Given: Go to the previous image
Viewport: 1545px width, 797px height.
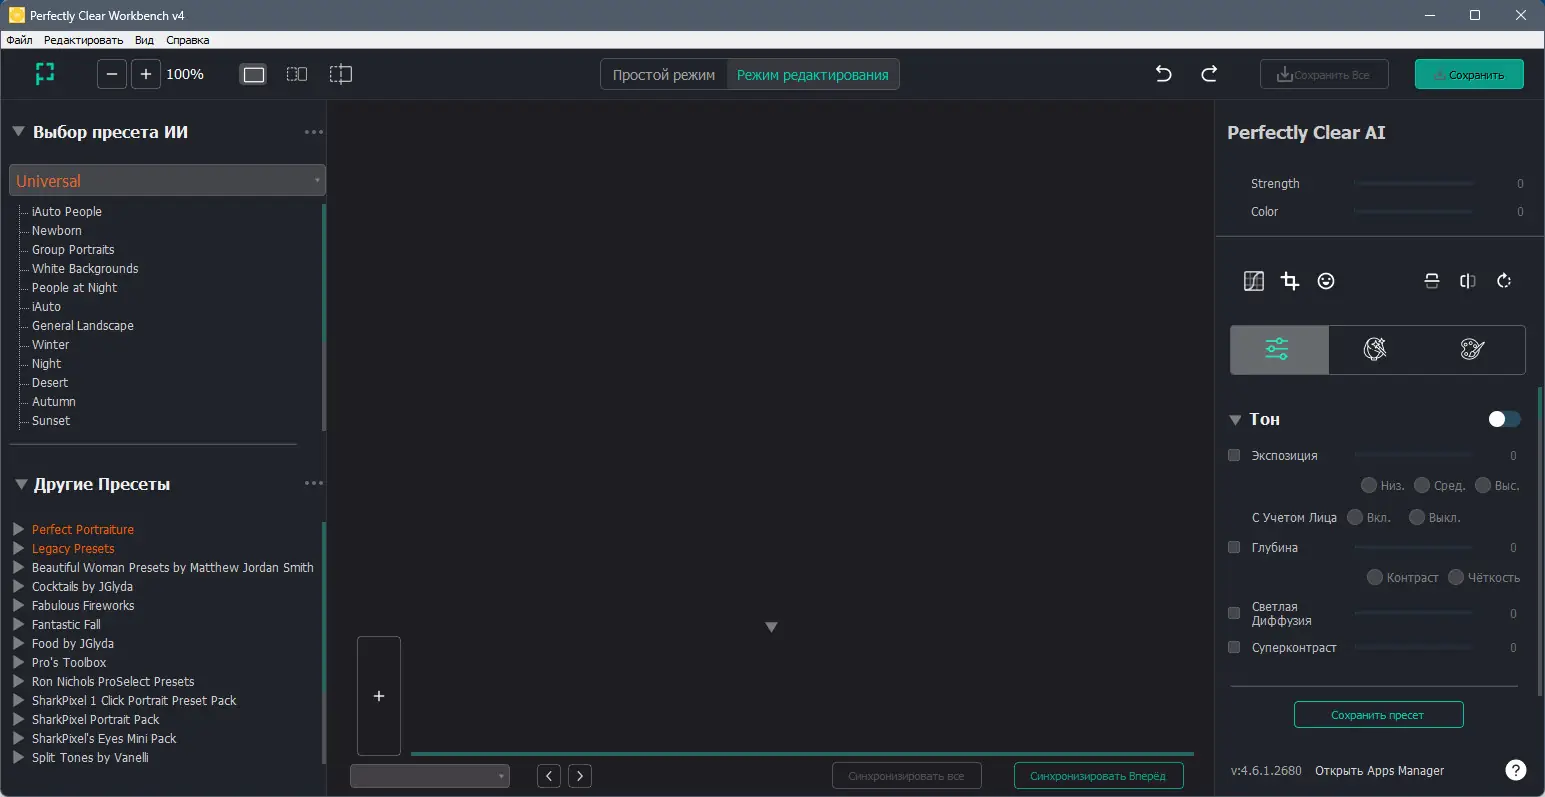Looking at the screenshot, I should pos(549,776).
